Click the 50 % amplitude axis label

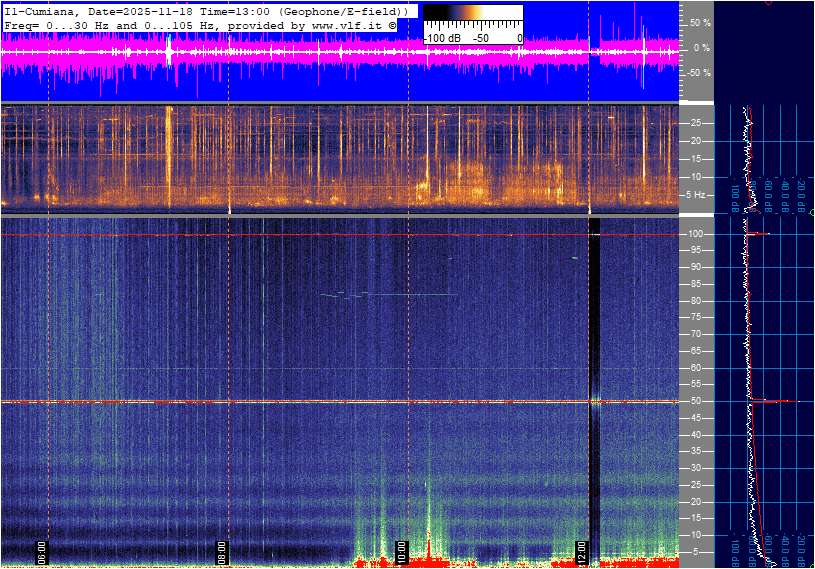699,22
